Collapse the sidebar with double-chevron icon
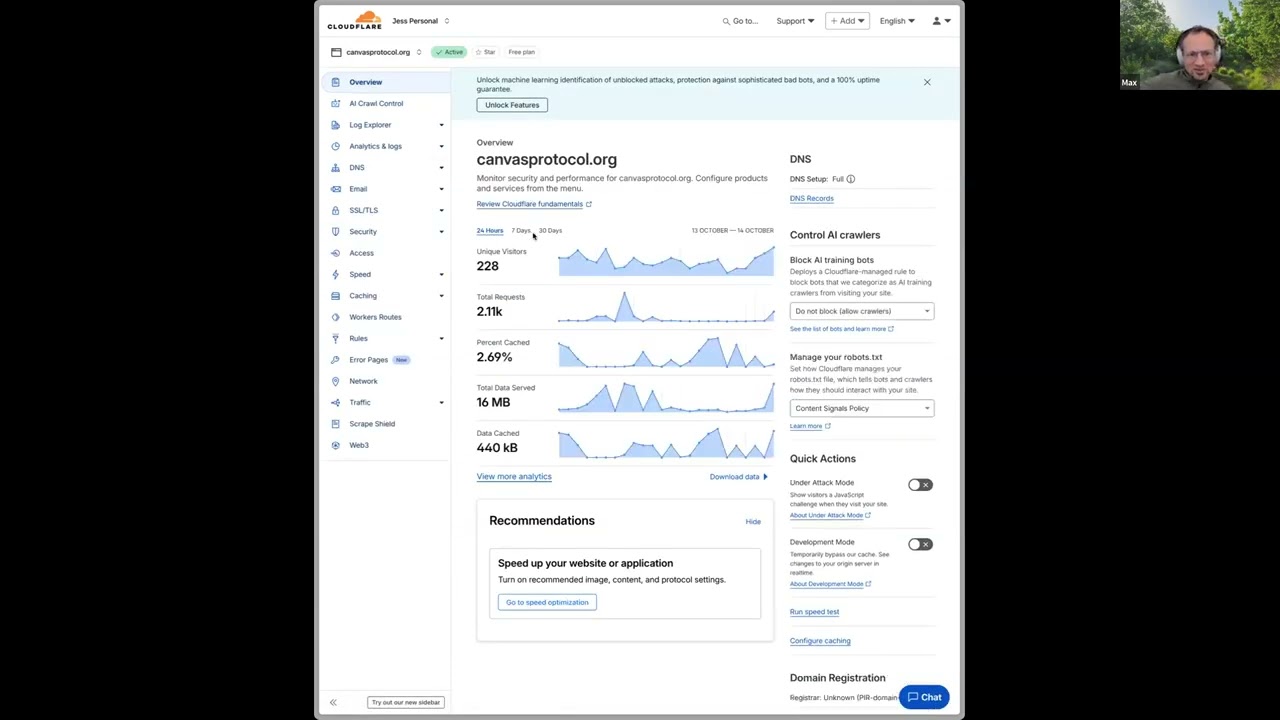The width and height of the screenshot is (1280, 720). pyautogui.click(x=333, y=702)
